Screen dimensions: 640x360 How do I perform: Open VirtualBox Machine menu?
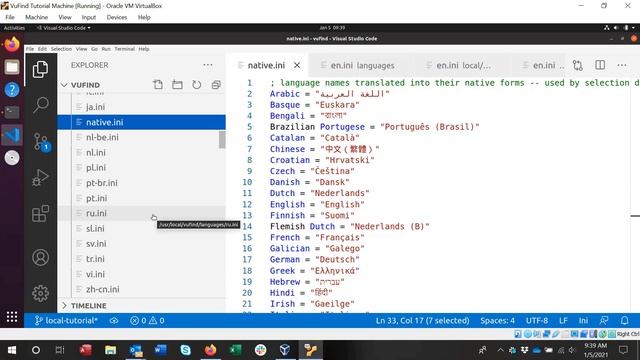(x=36, y=17)
